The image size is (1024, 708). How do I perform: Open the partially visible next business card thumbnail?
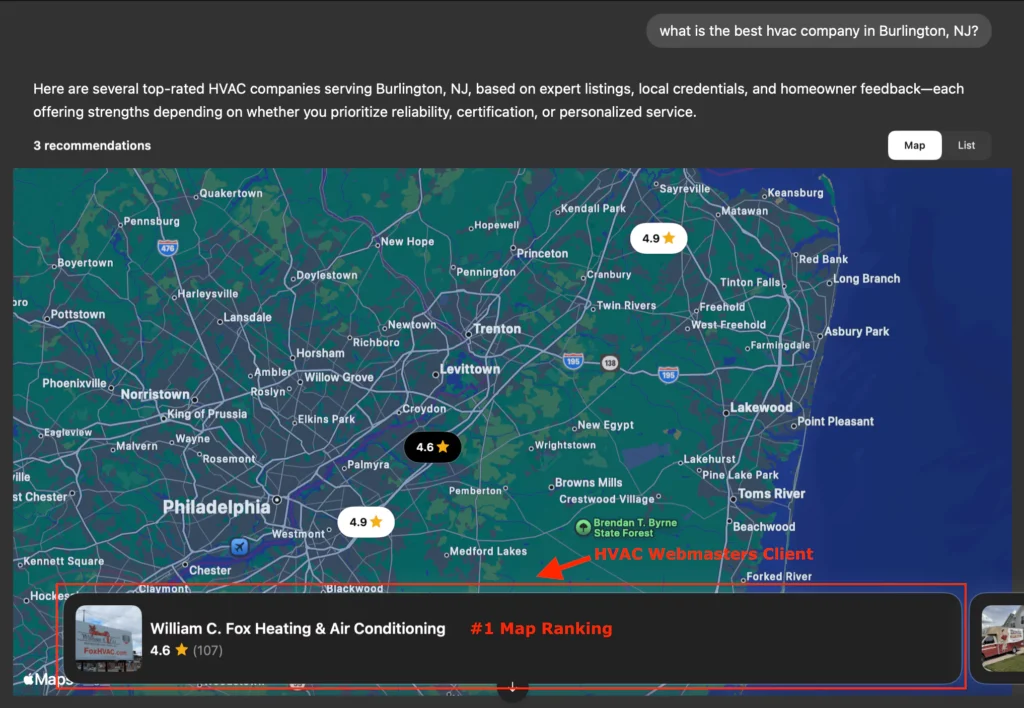point(1002,638)
